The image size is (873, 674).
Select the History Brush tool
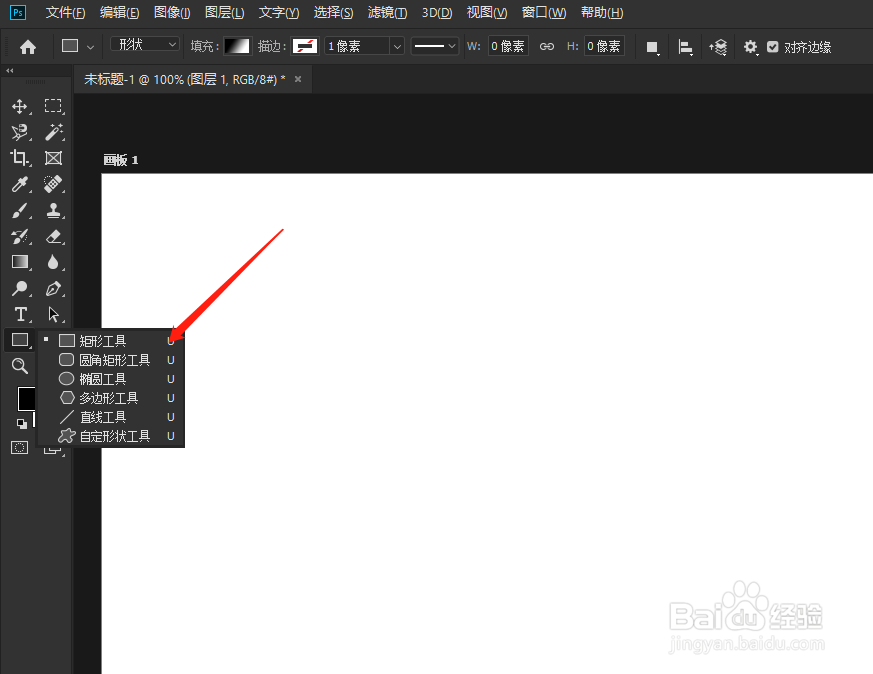click(20, 237)
